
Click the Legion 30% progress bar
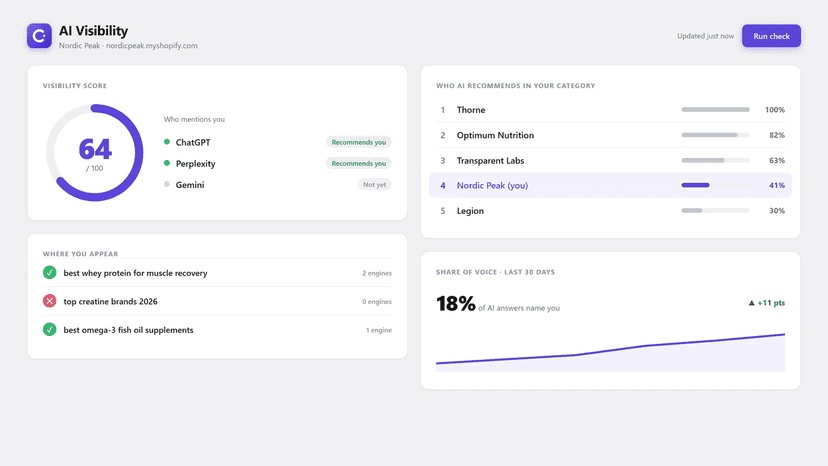(716, 210)
